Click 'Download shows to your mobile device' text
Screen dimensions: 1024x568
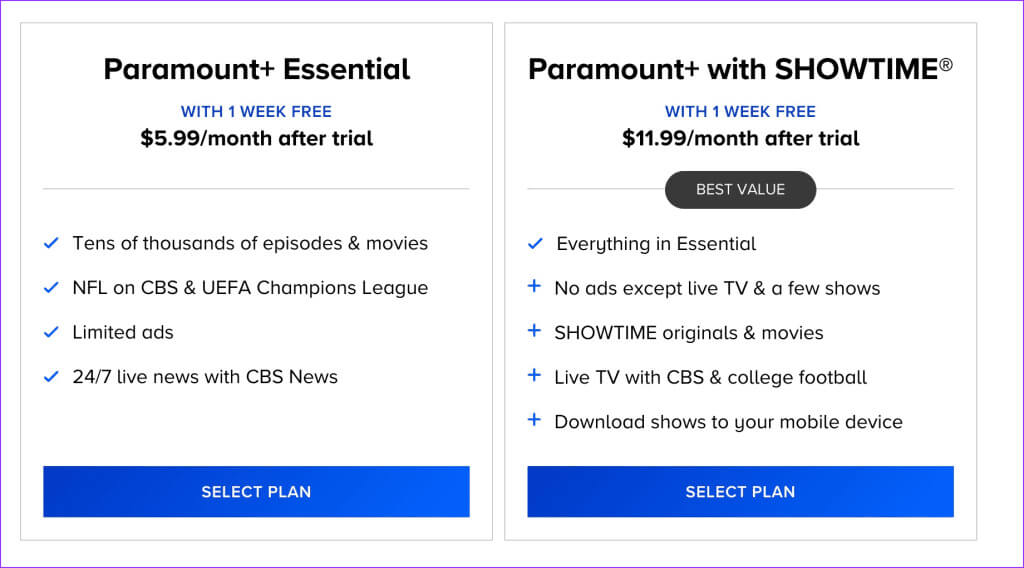(x=728, y=422)
